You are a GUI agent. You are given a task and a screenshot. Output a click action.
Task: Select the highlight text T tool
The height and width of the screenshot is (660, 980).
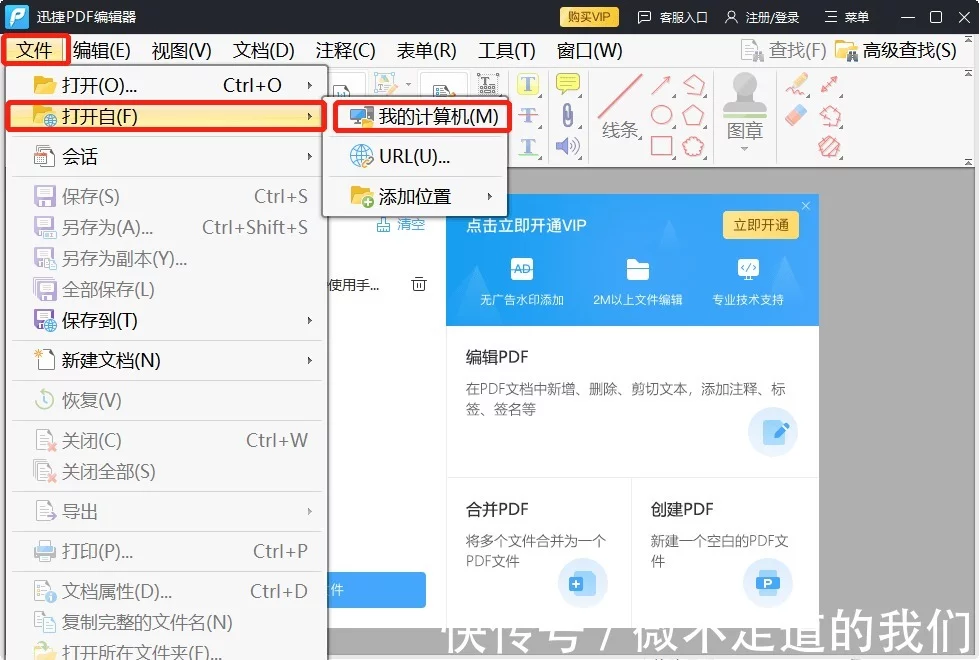pos(528,84)
